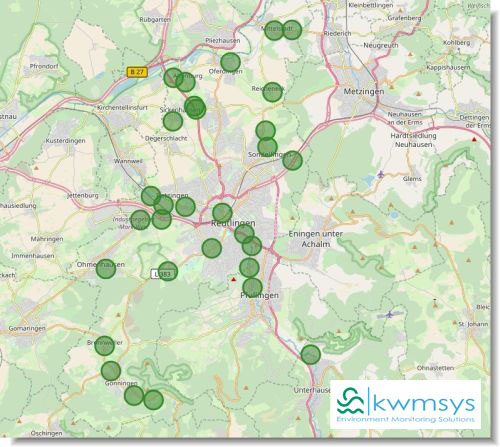This screenshot has width=500, height=447.
Task: Click the Immenhausen label
Action: tap(33, 256)
